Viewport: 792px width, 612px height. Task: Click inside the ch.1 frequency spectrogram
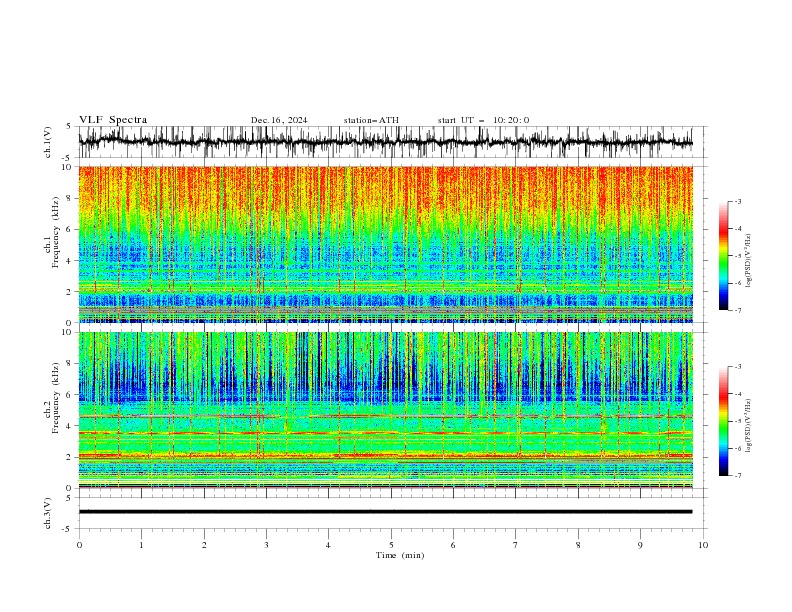[x=385, y=244]
